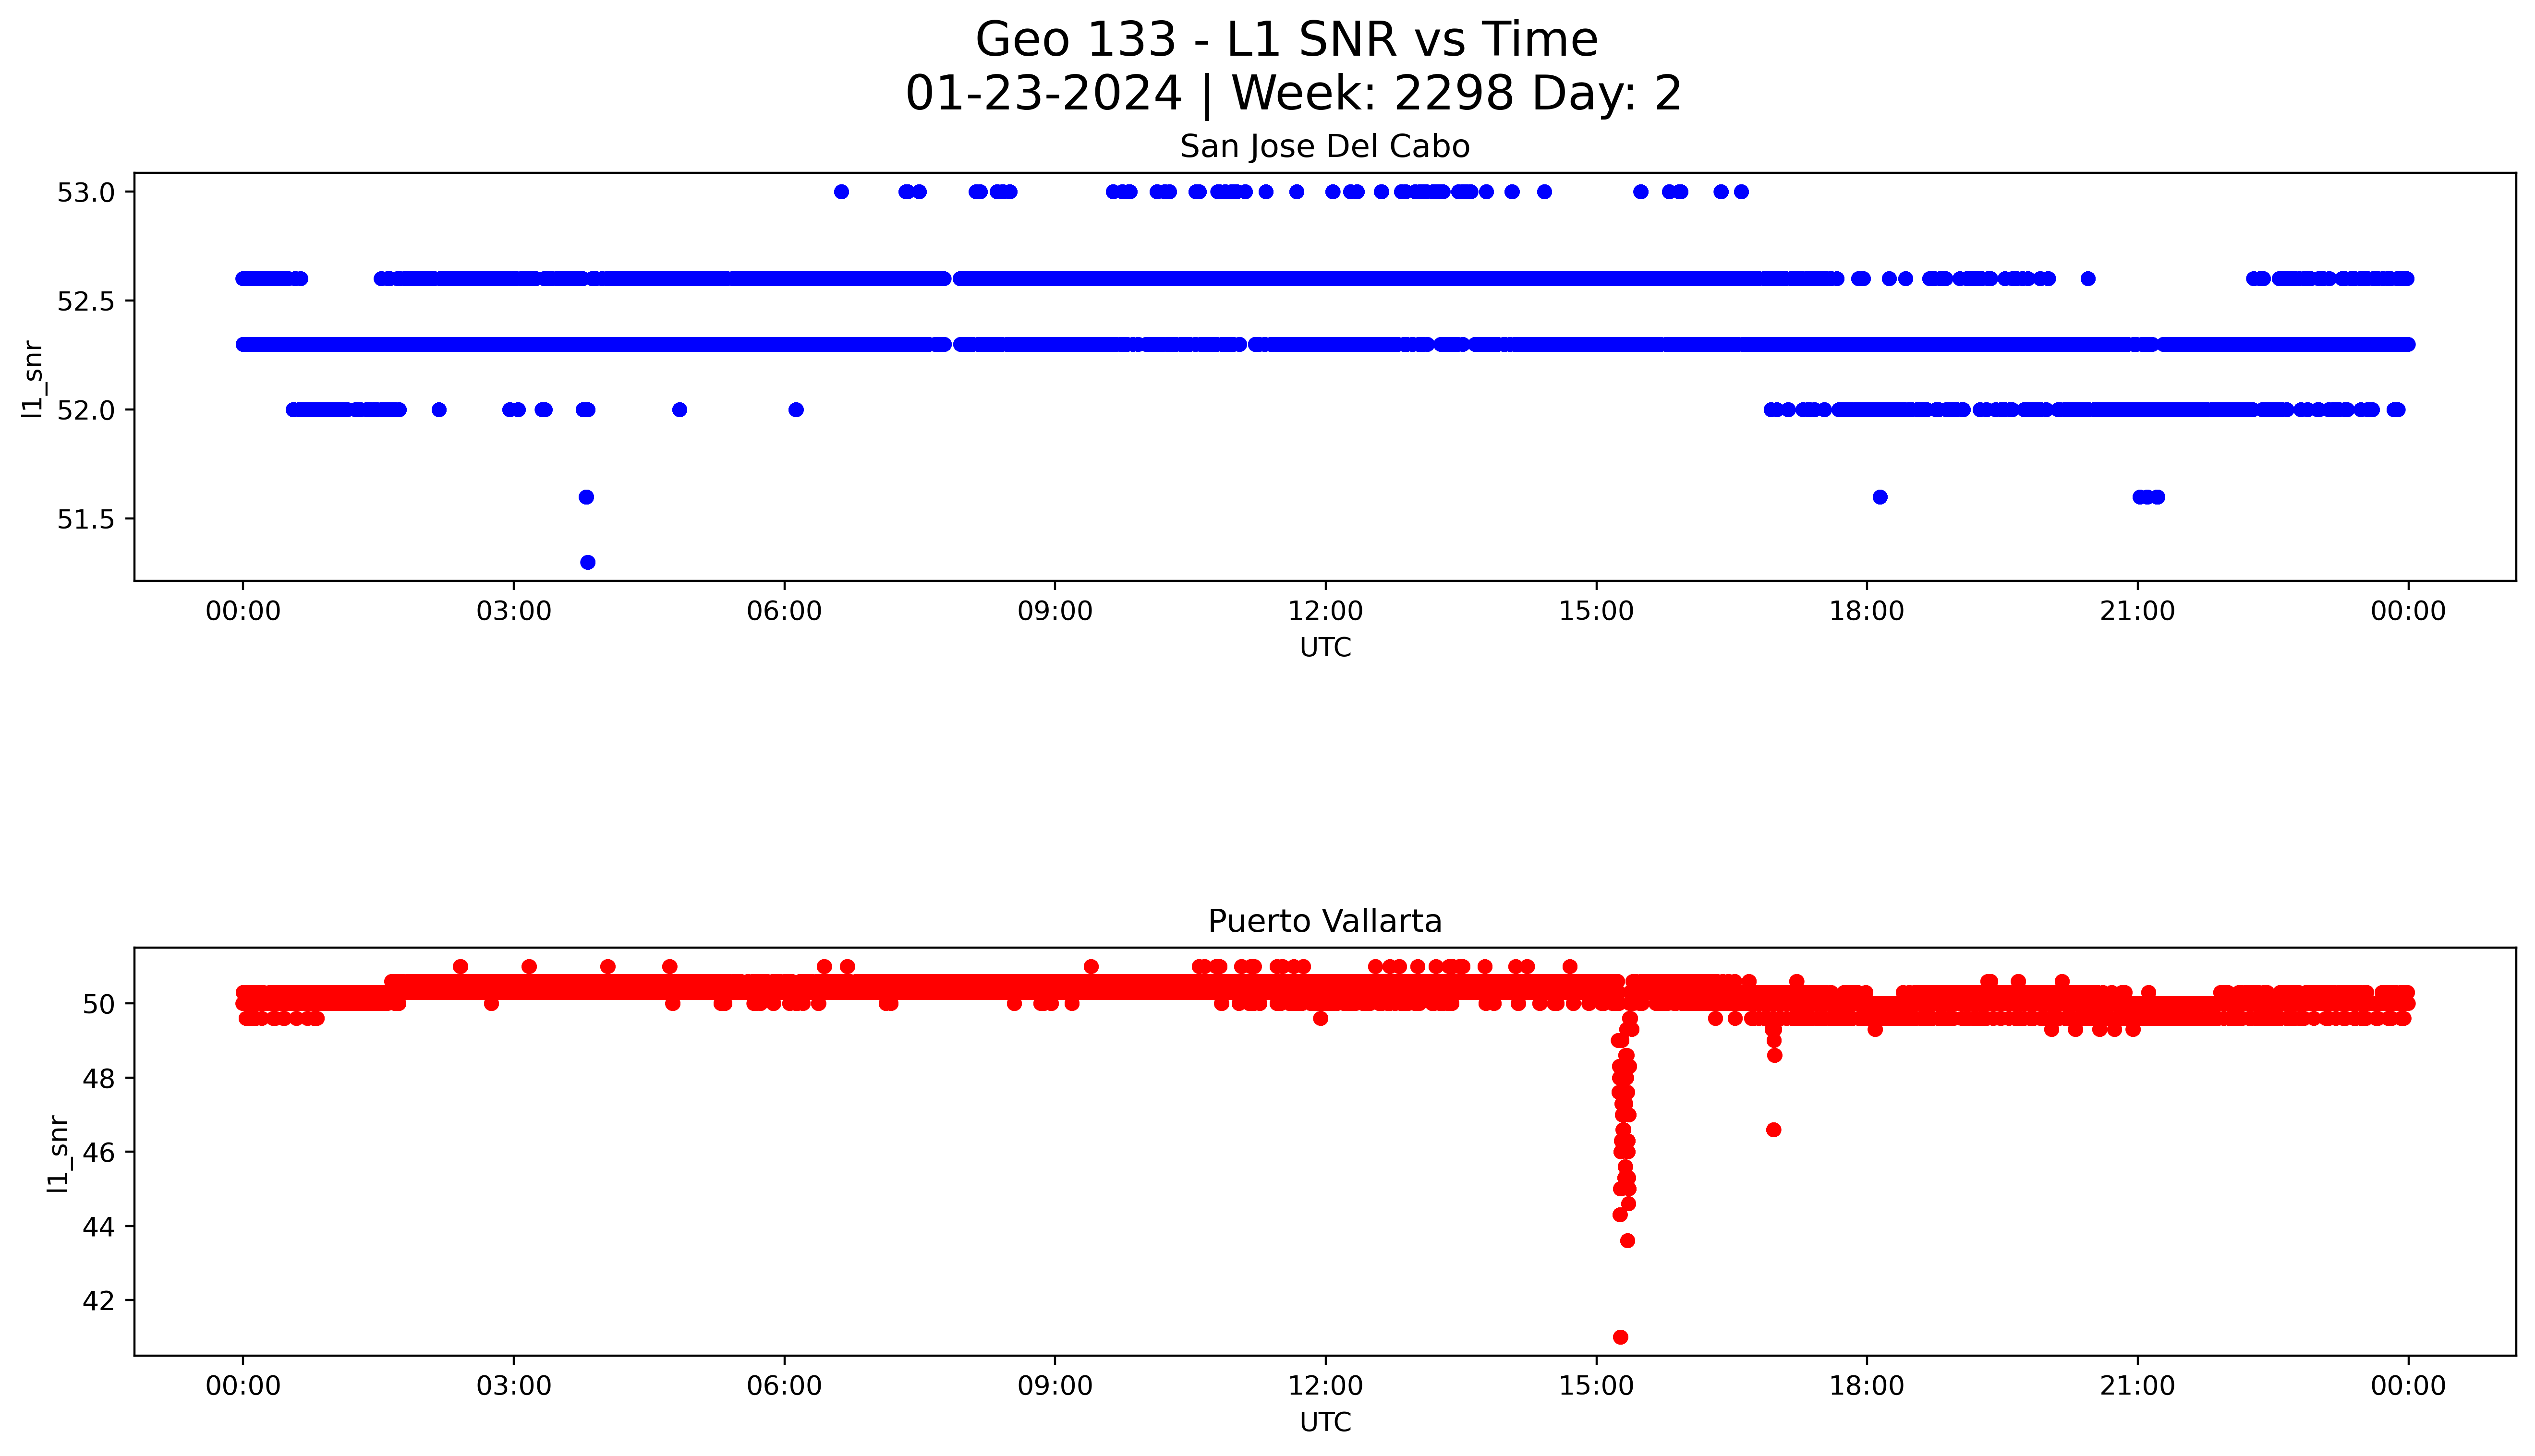The height and width of the screenshot is (1456, 2535).
Task: Click the single blue 51.6 point near 18:00
Action: (1880, 497)
